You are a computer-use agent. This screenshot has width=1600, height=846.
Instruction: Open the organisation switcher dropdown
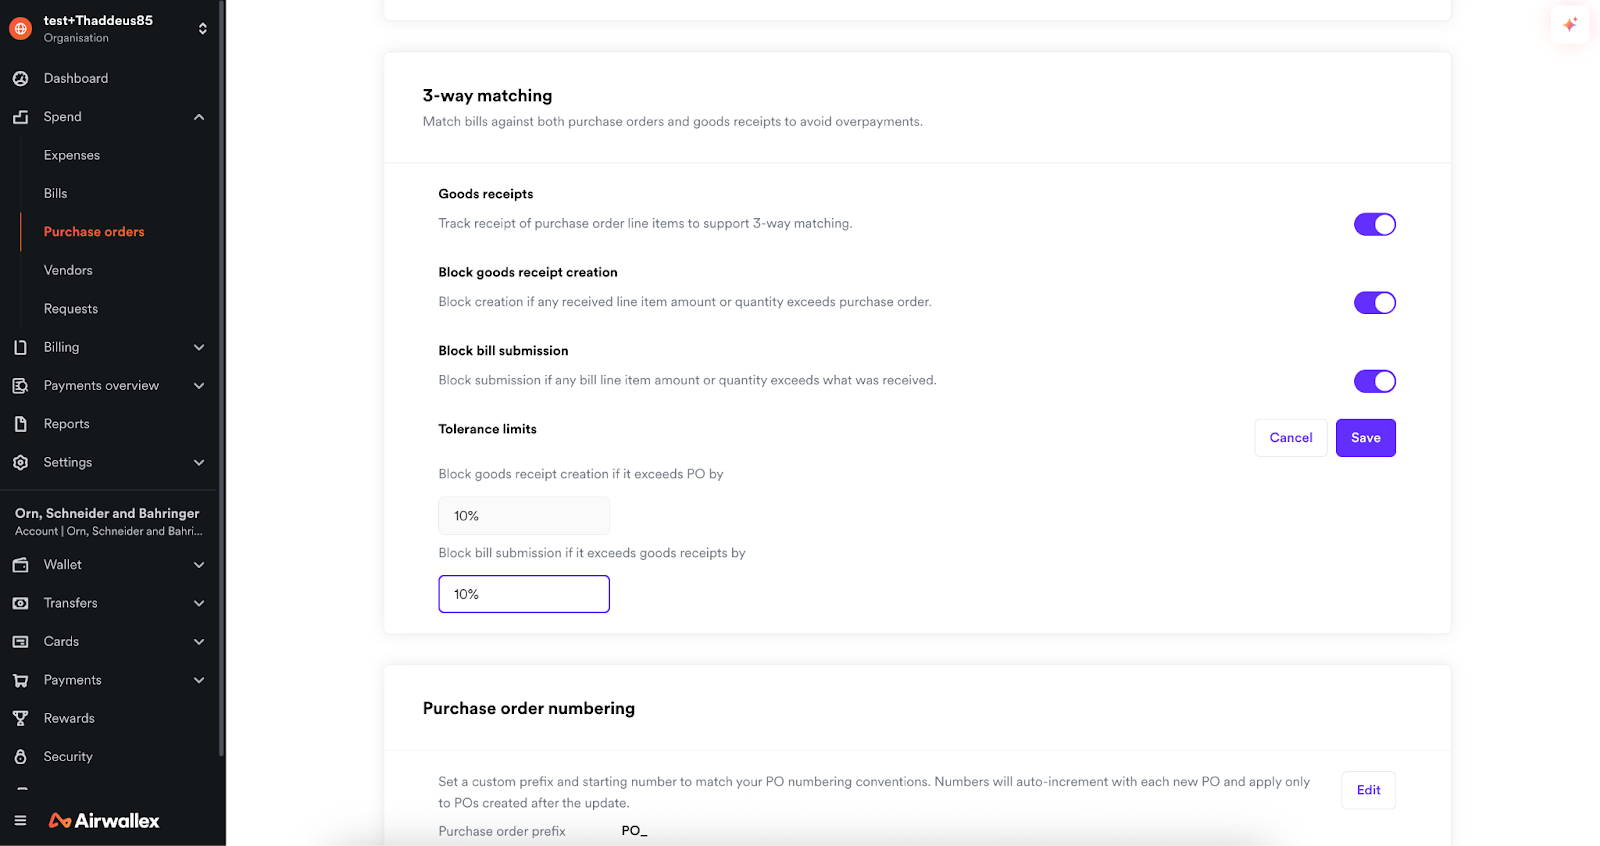[202, 29]
